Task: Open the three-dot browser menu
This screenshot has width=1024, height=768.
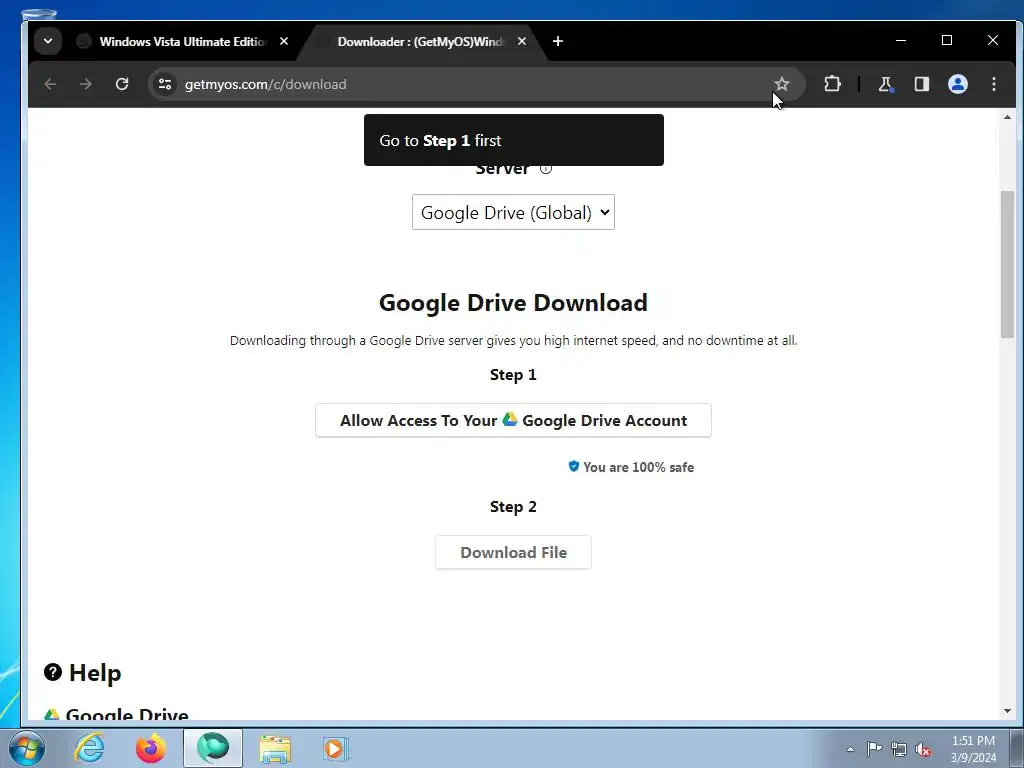Action: (994, 84)
